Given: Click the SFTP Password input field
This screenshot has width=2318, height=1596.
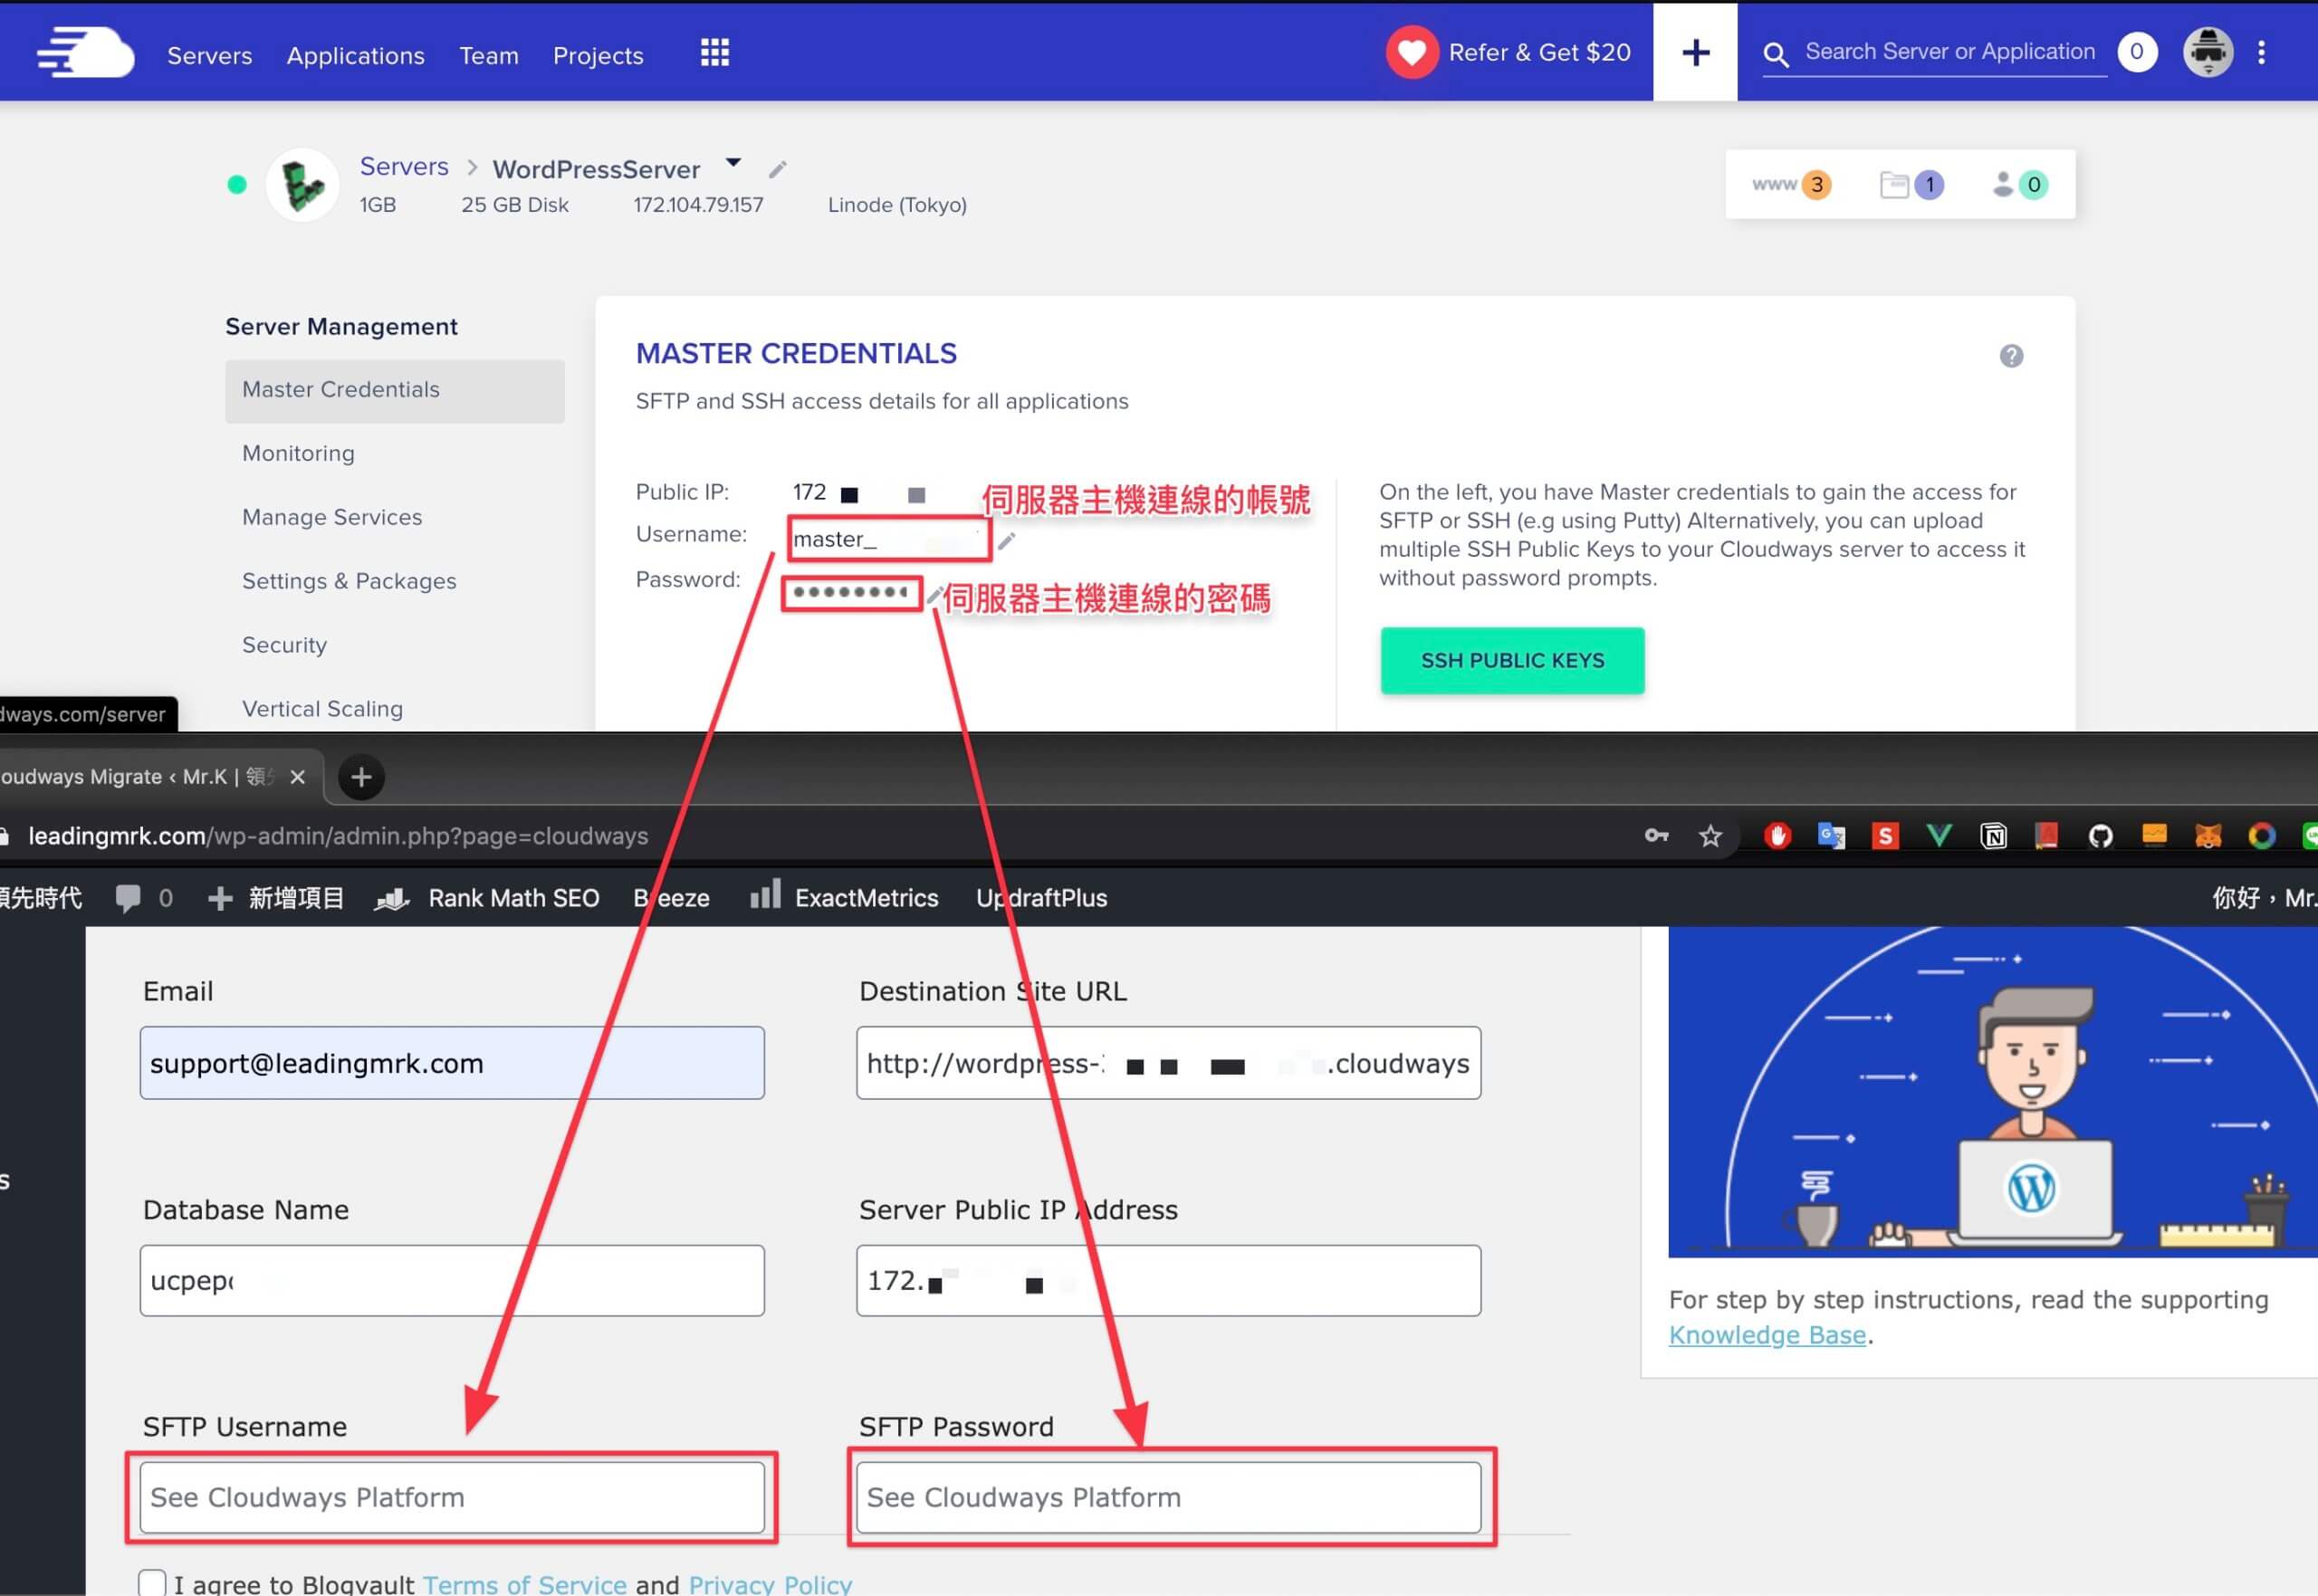Looking at the screenshot, I should [x=1168, y=1497].
